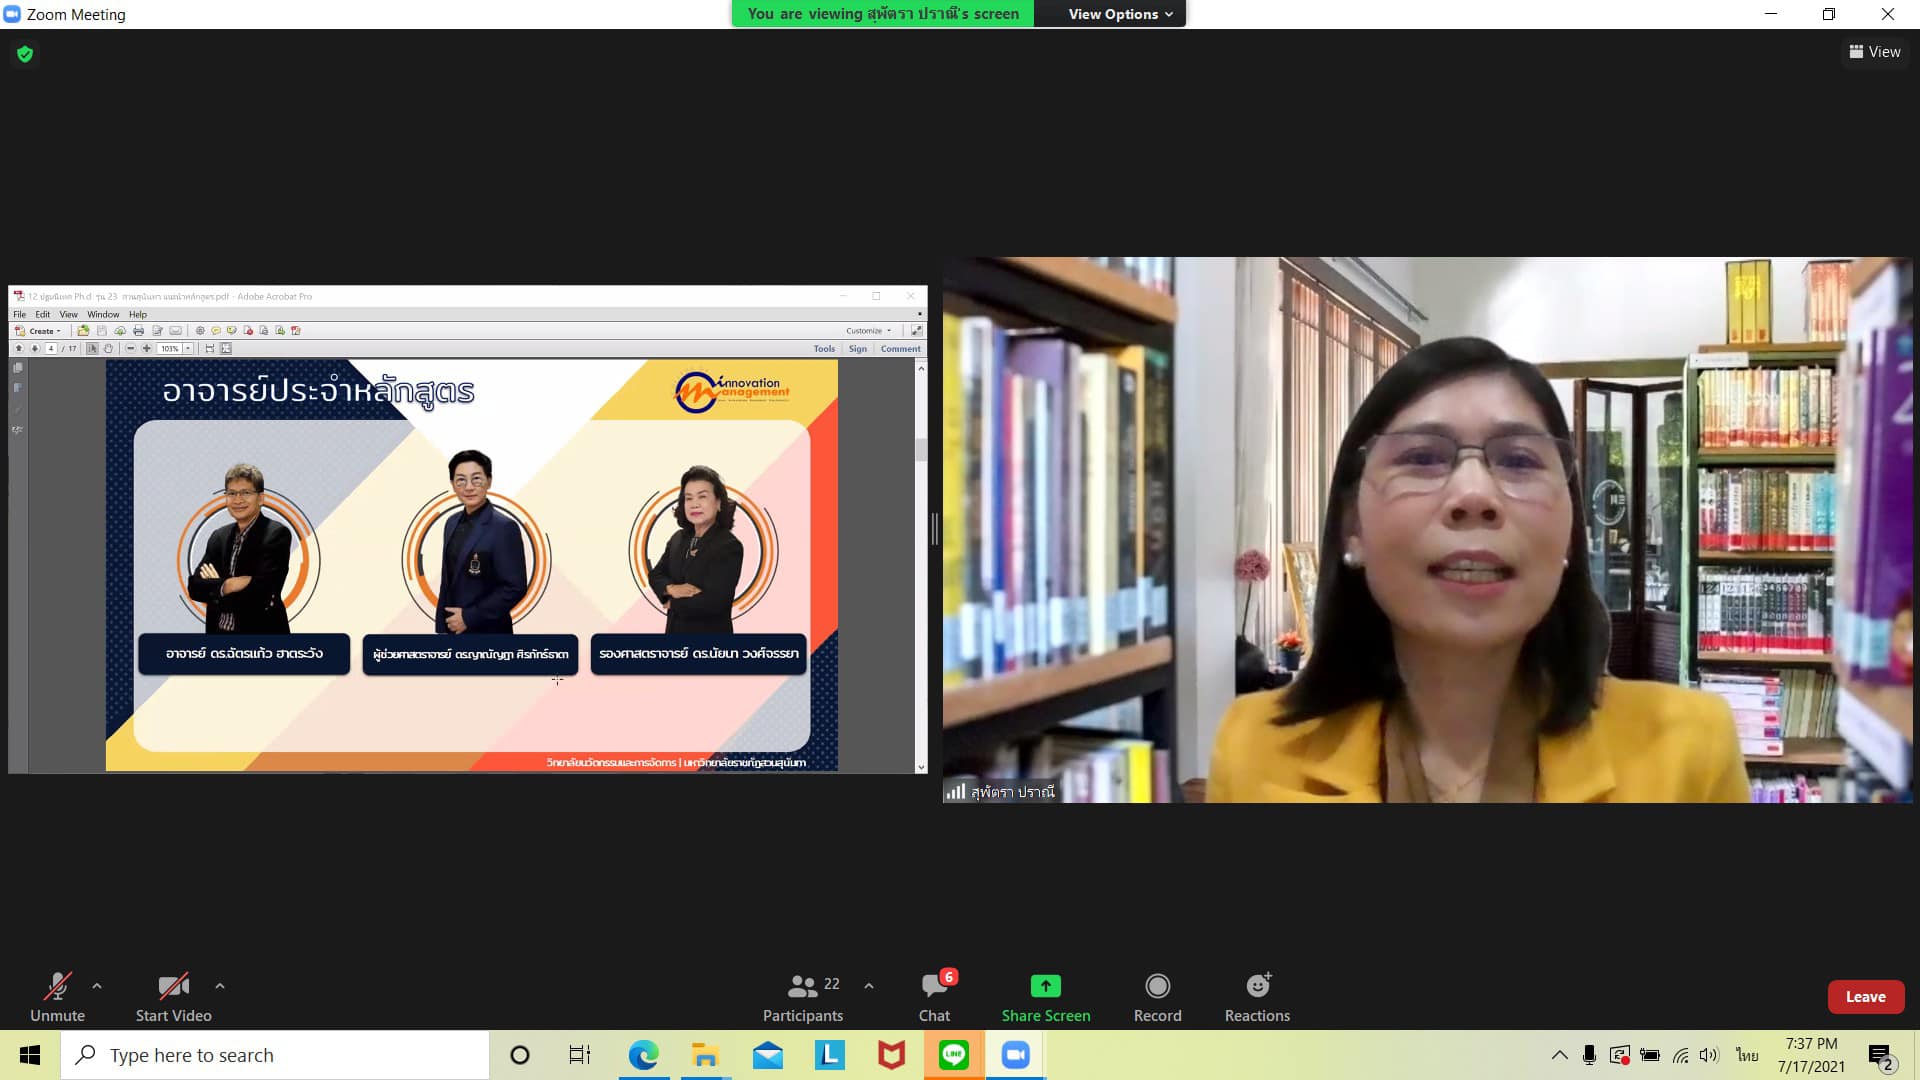Open the Reactions menu icon
The height and width of the screenshot is (1080, 1920).
click(1257, 987)
